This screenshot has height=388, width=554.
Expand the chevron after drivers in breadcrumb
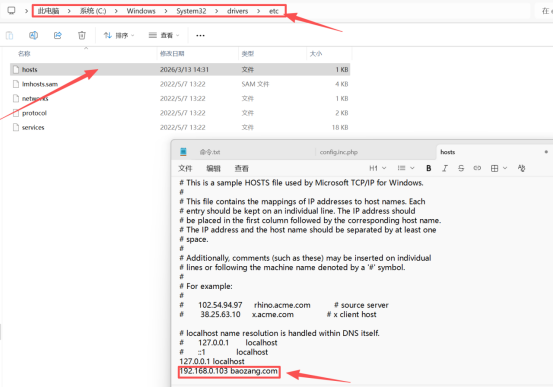tap(259, 11)
